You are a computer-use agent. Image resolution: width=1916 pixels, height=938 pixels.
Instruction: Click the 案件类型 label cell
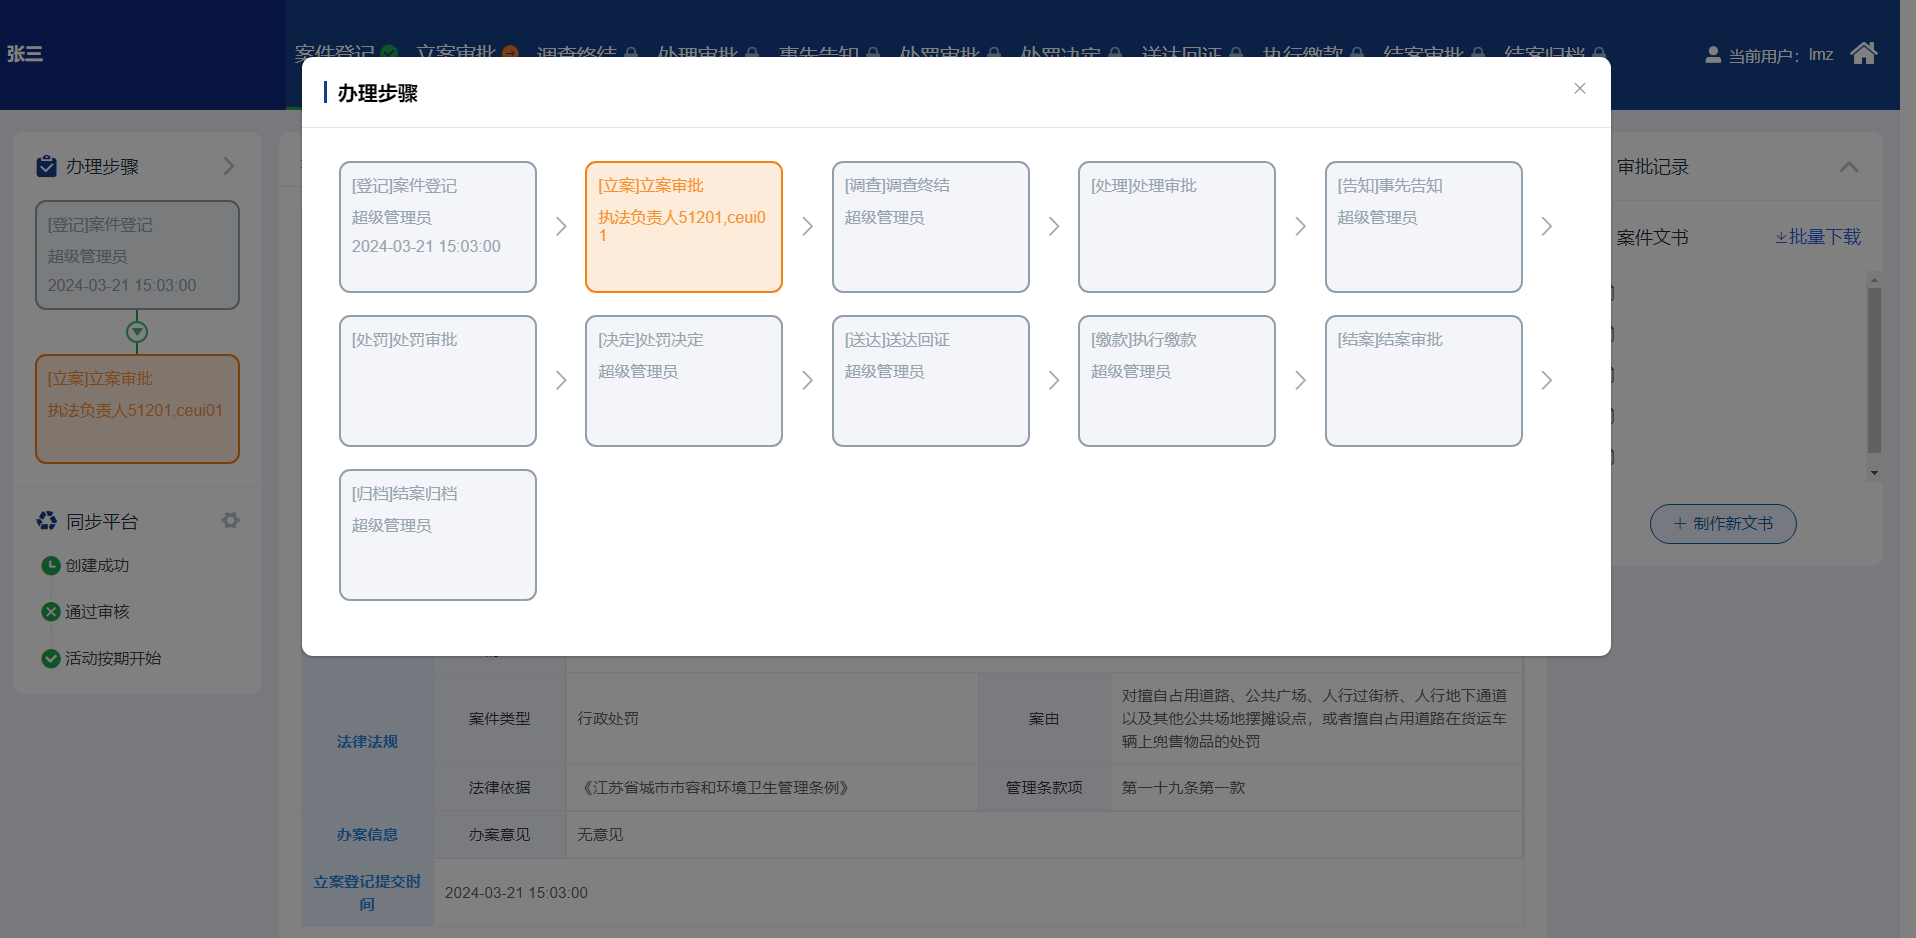pos(500,719)
